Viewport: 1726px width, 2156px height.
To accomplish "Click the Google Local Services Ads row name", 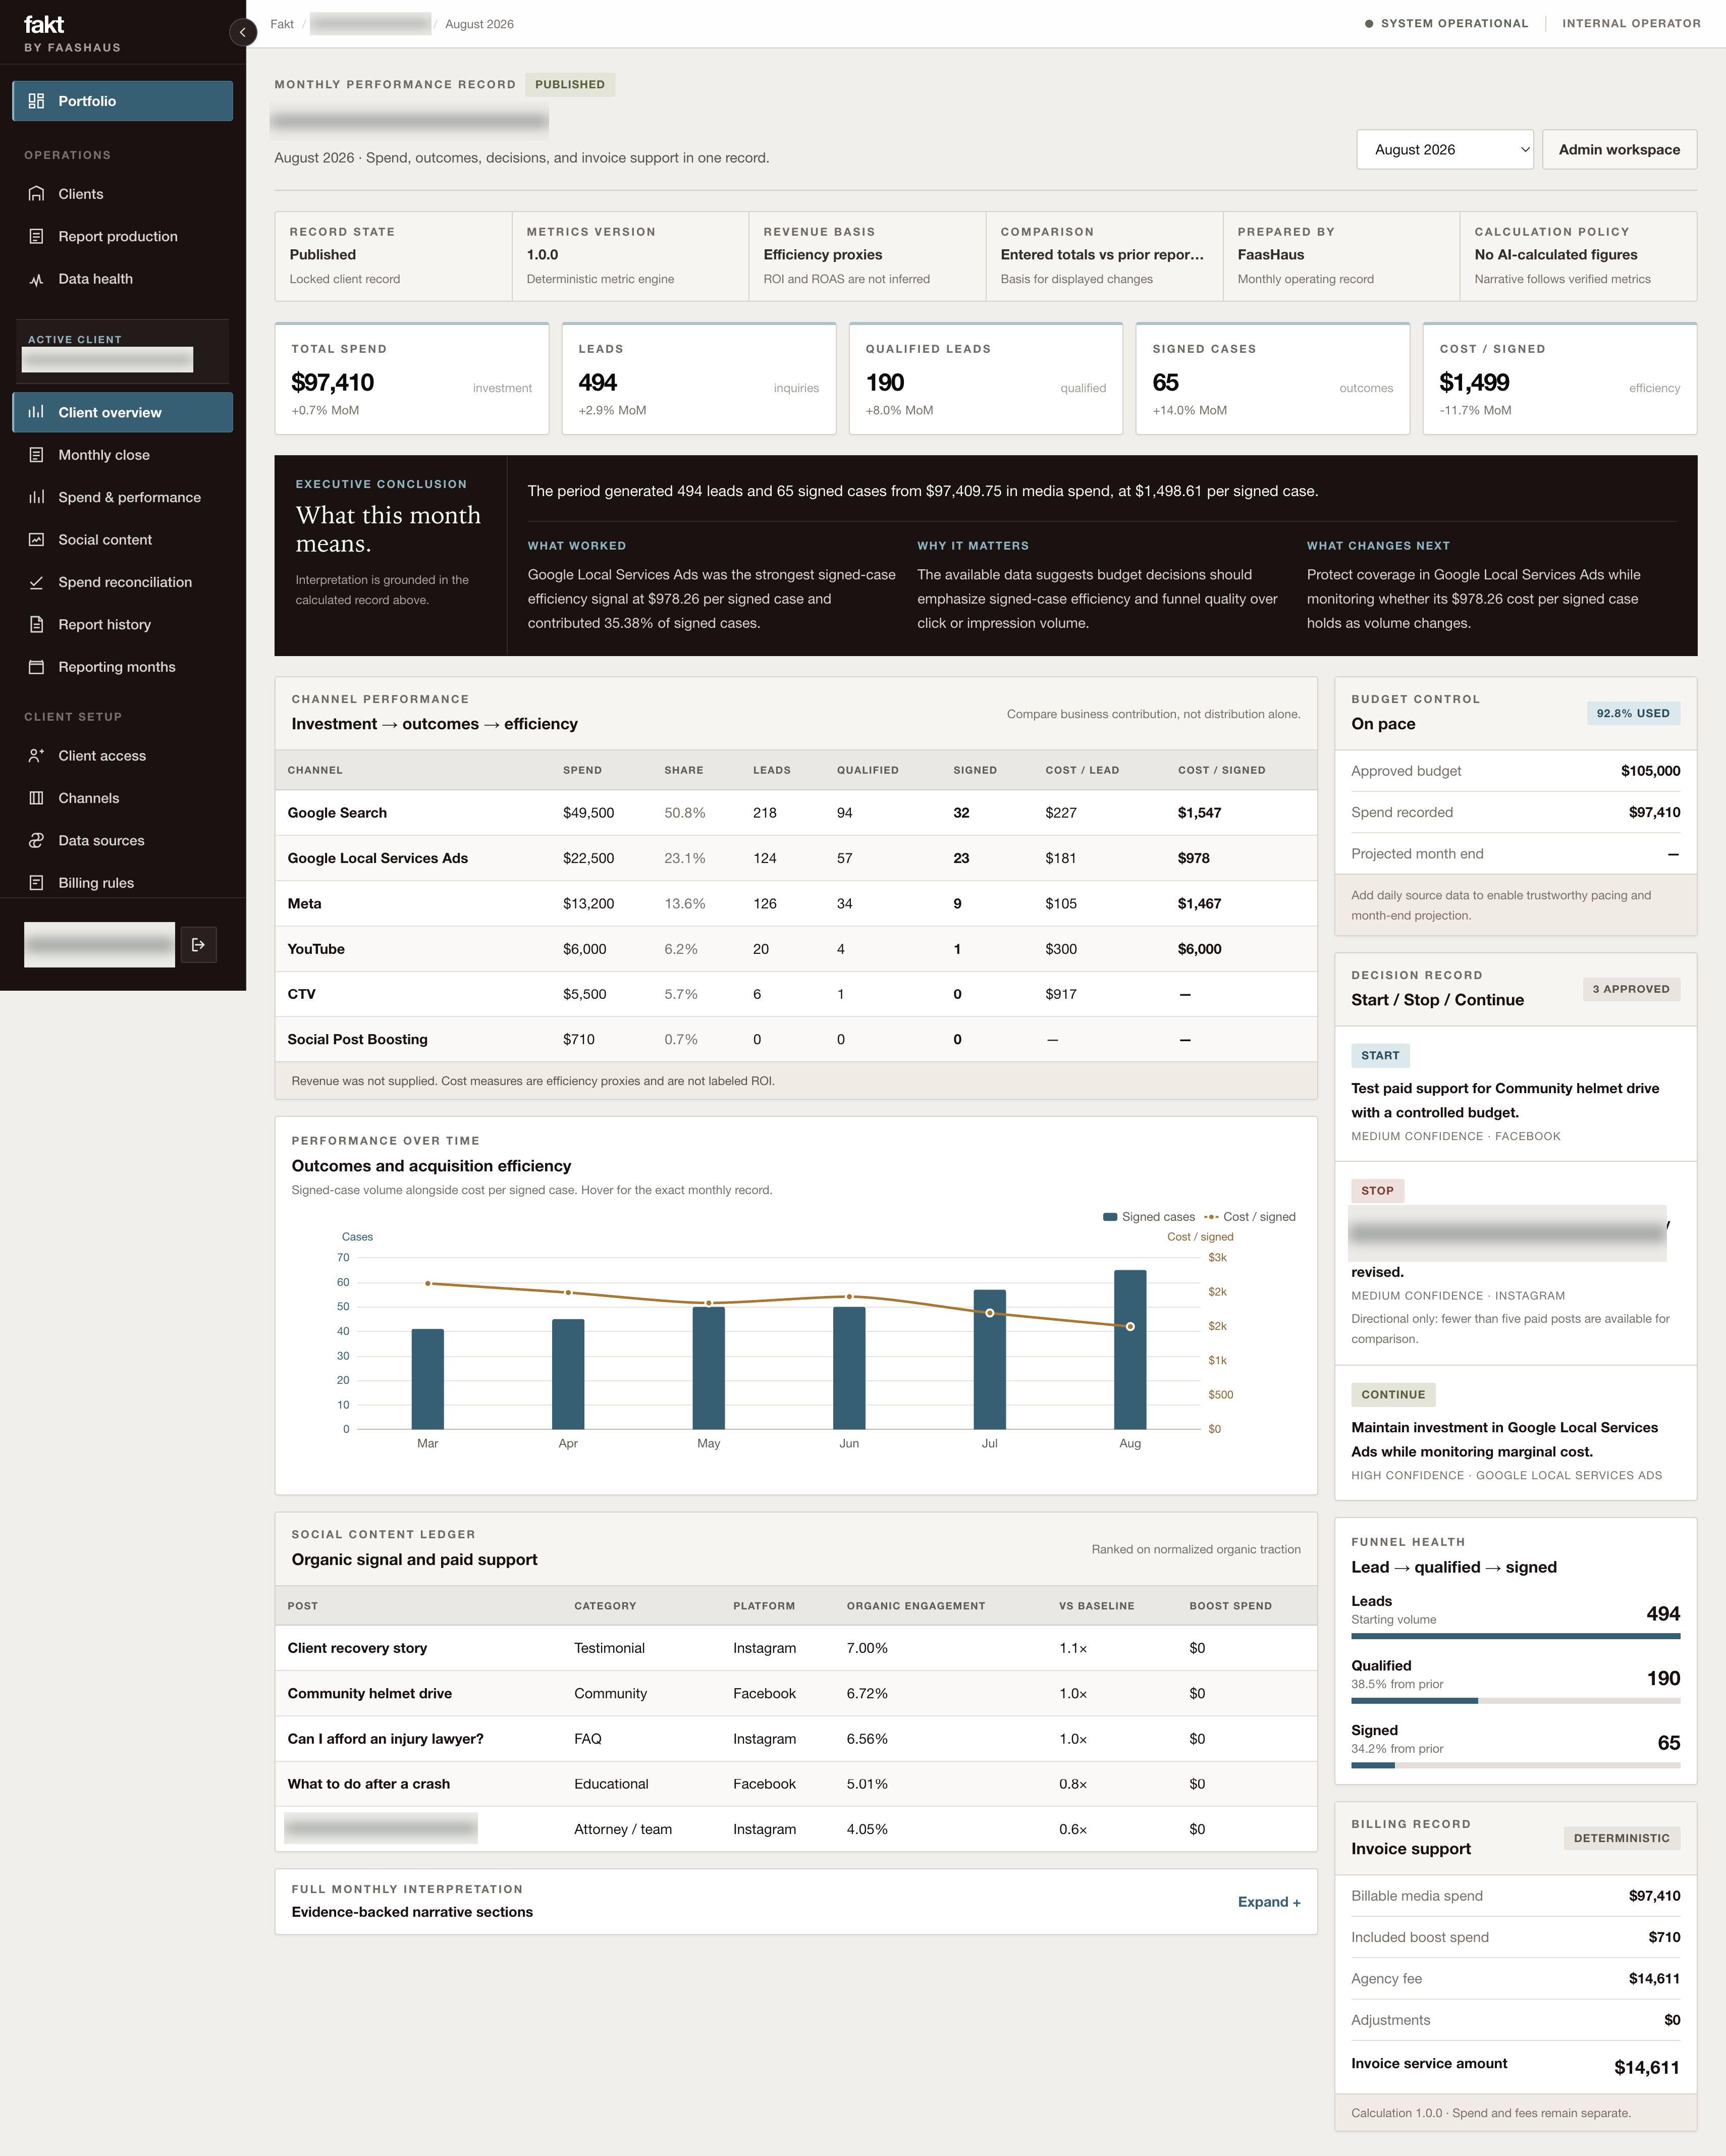I will [377, 858].
